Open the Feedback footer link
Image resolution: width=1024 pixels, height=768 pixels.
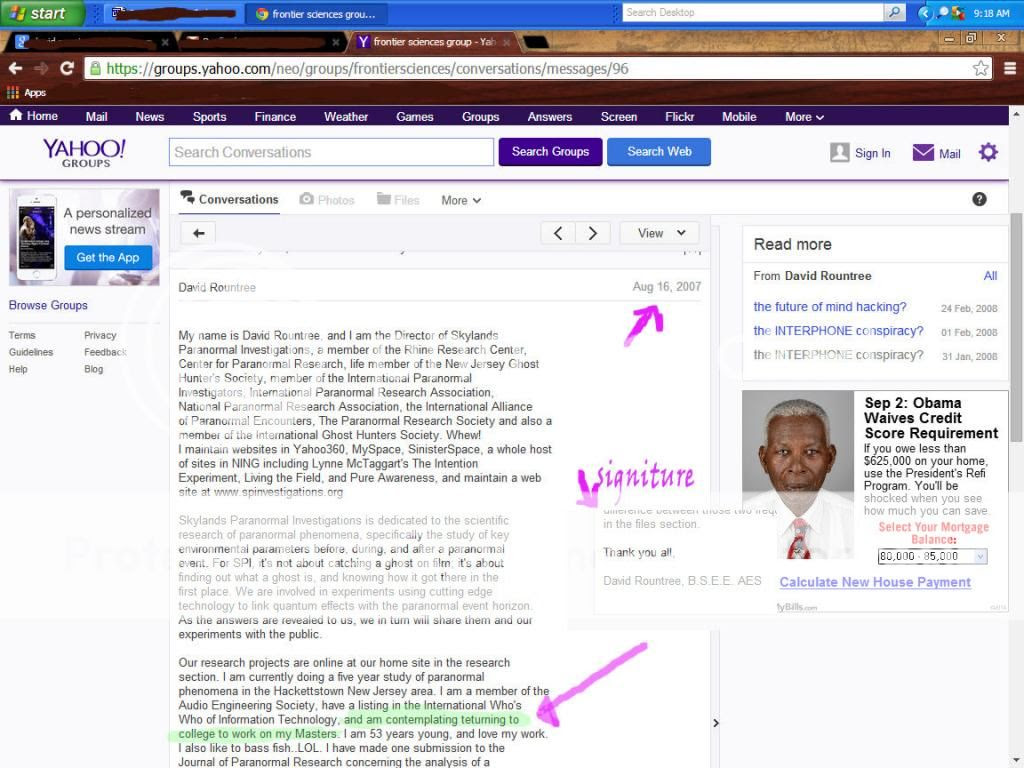(105, 352)
